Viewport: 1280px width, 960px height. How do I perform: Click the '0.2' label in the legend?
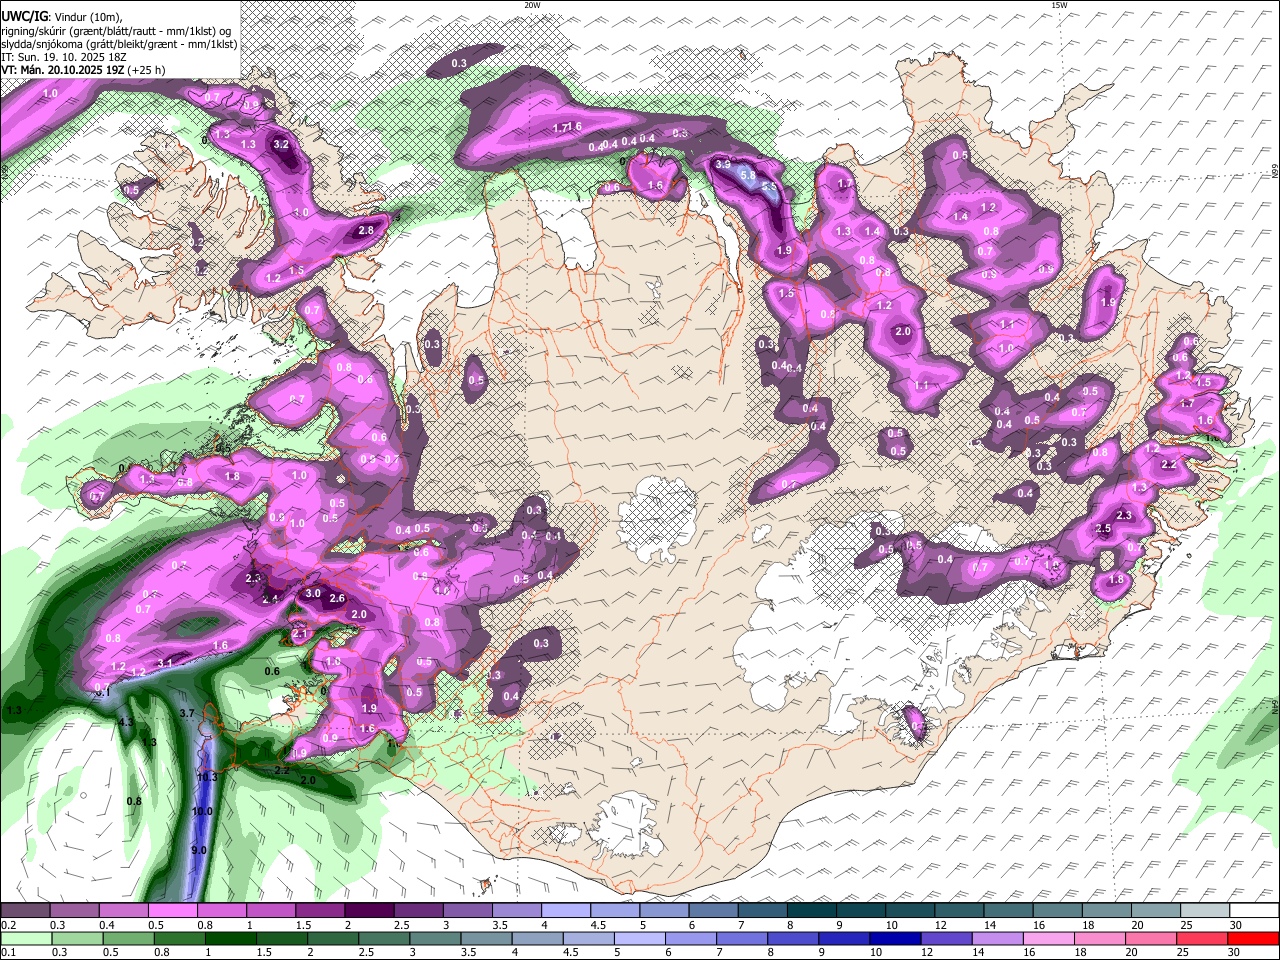click(x=9, y=925)
